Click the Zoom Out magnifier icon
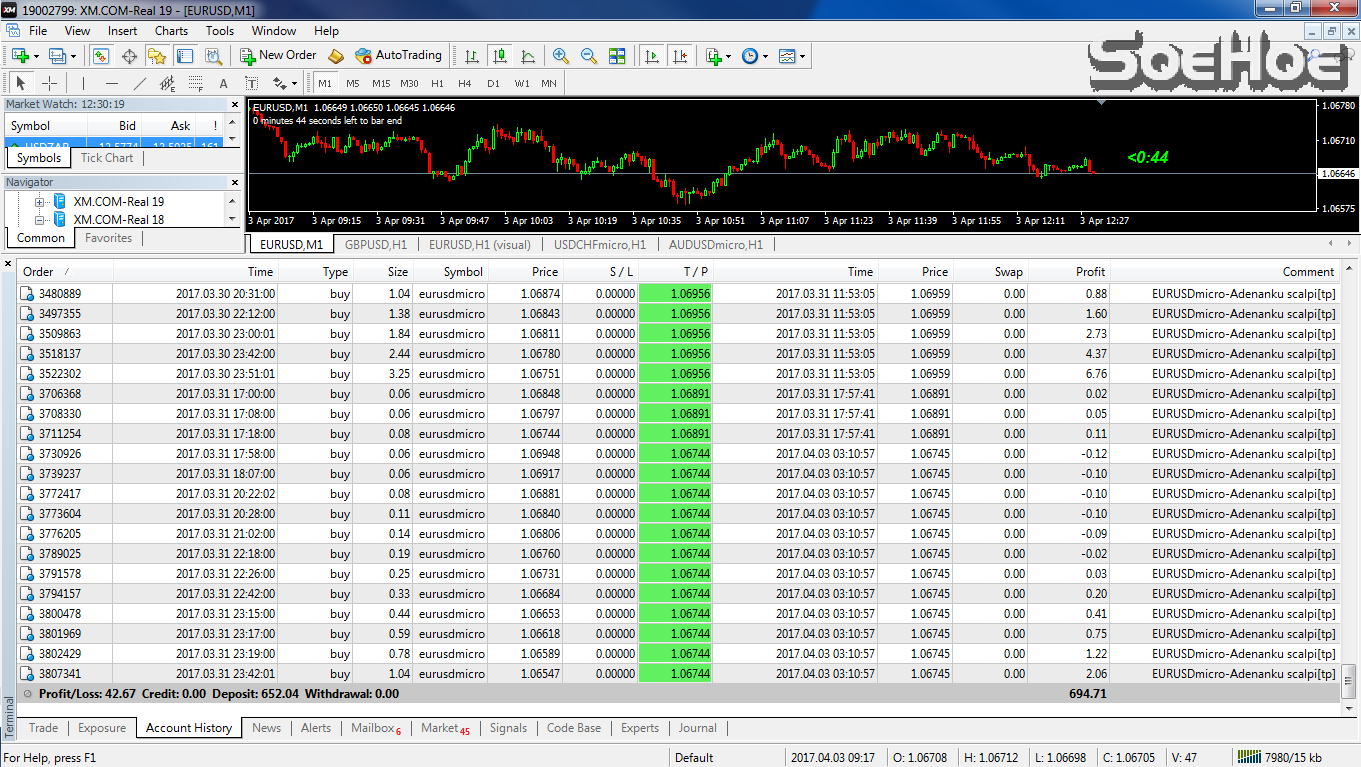Viewport: 1361px width, 767px height. pyautogui.click(x=589, y=56)
